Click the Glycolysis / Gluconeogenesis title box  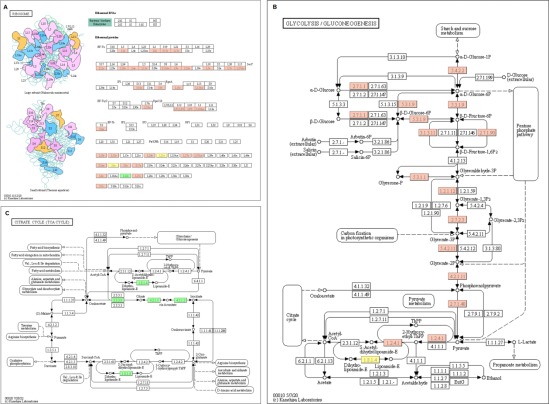coord(331,23)
